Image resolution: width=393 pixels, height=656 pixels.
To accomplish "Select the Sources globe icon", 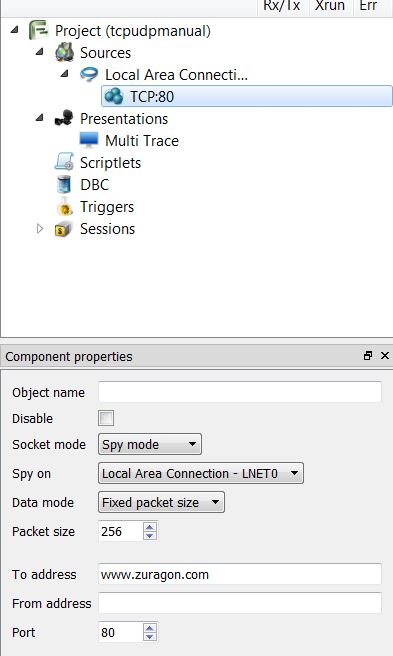I will pos(64,53).
